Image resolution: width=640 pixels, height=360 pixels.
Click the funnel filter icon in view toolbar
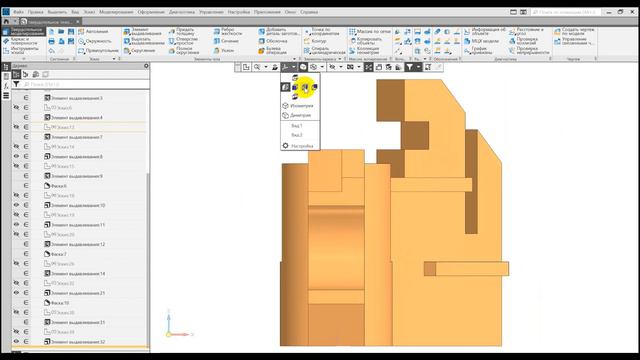coord(409,67)
